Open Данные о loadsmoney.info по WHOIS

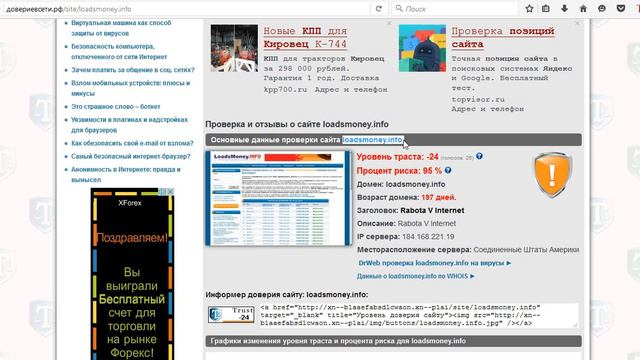tap(416, 276)
